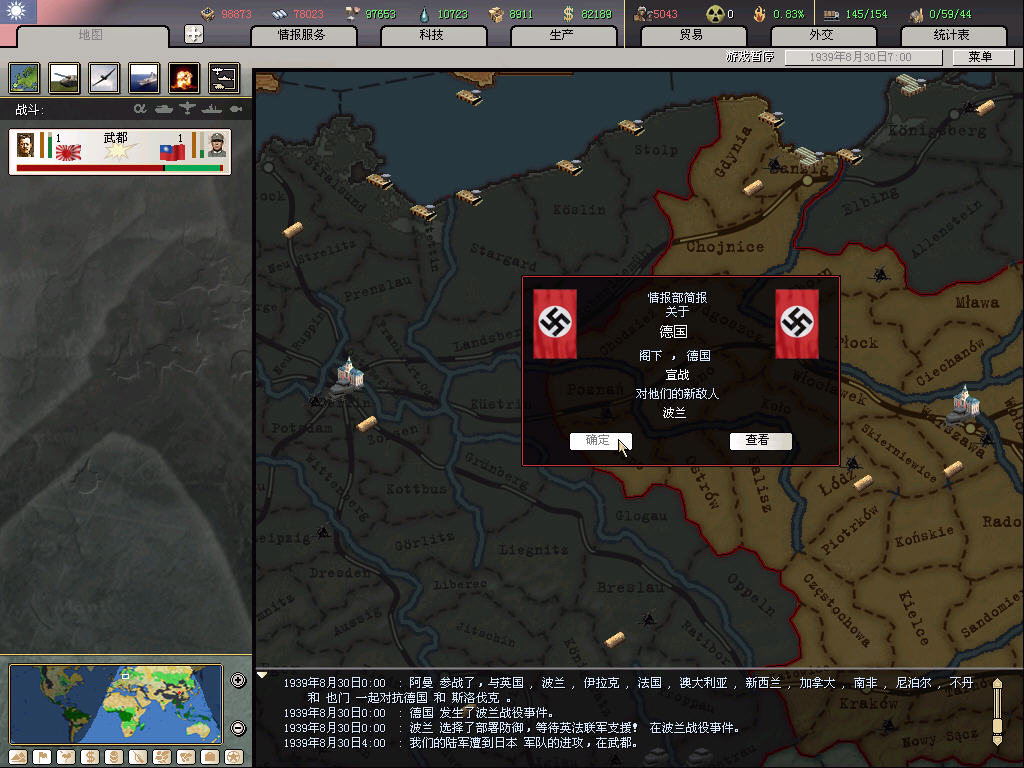Select economic map mode dollar icon
The image size is (1024, 768).
[x=90, y=757]
